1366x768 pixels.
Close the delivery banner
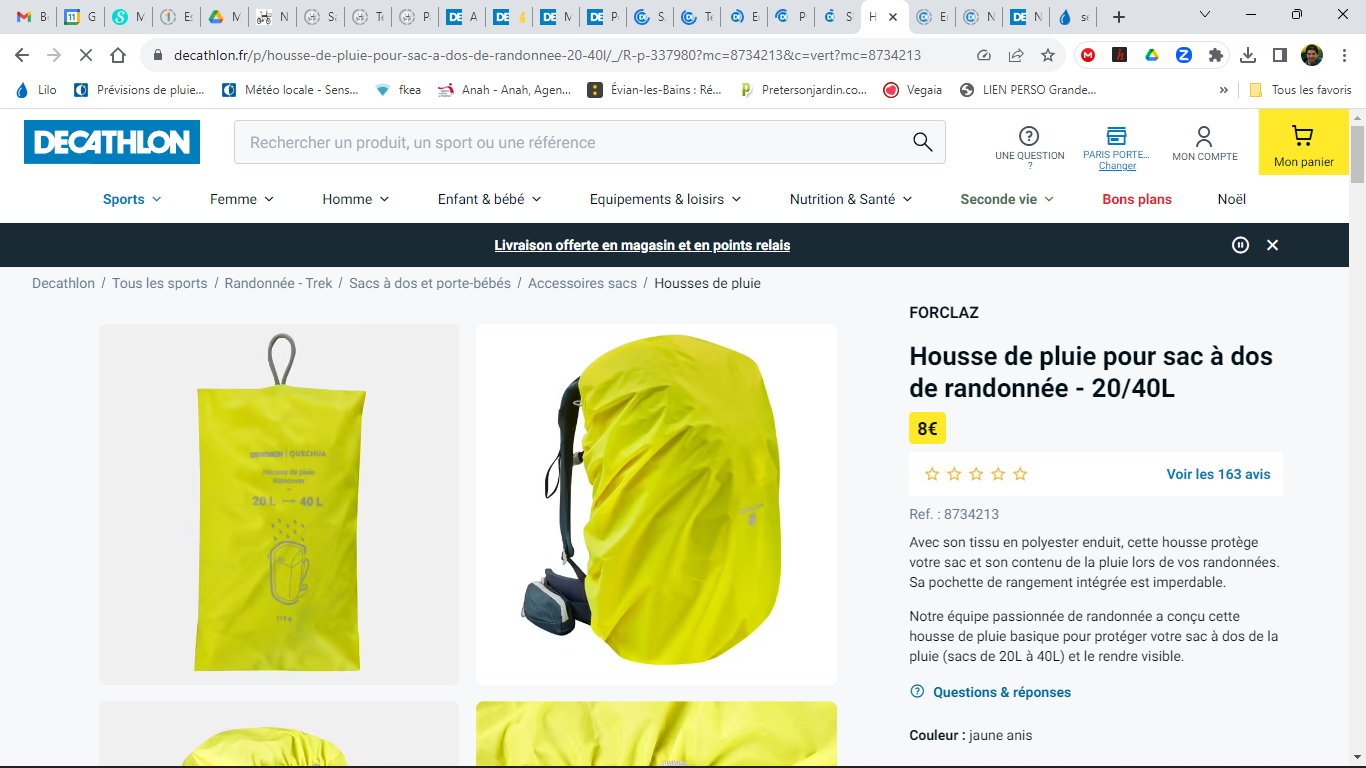pyautogui.click(x=1272, y=245)
